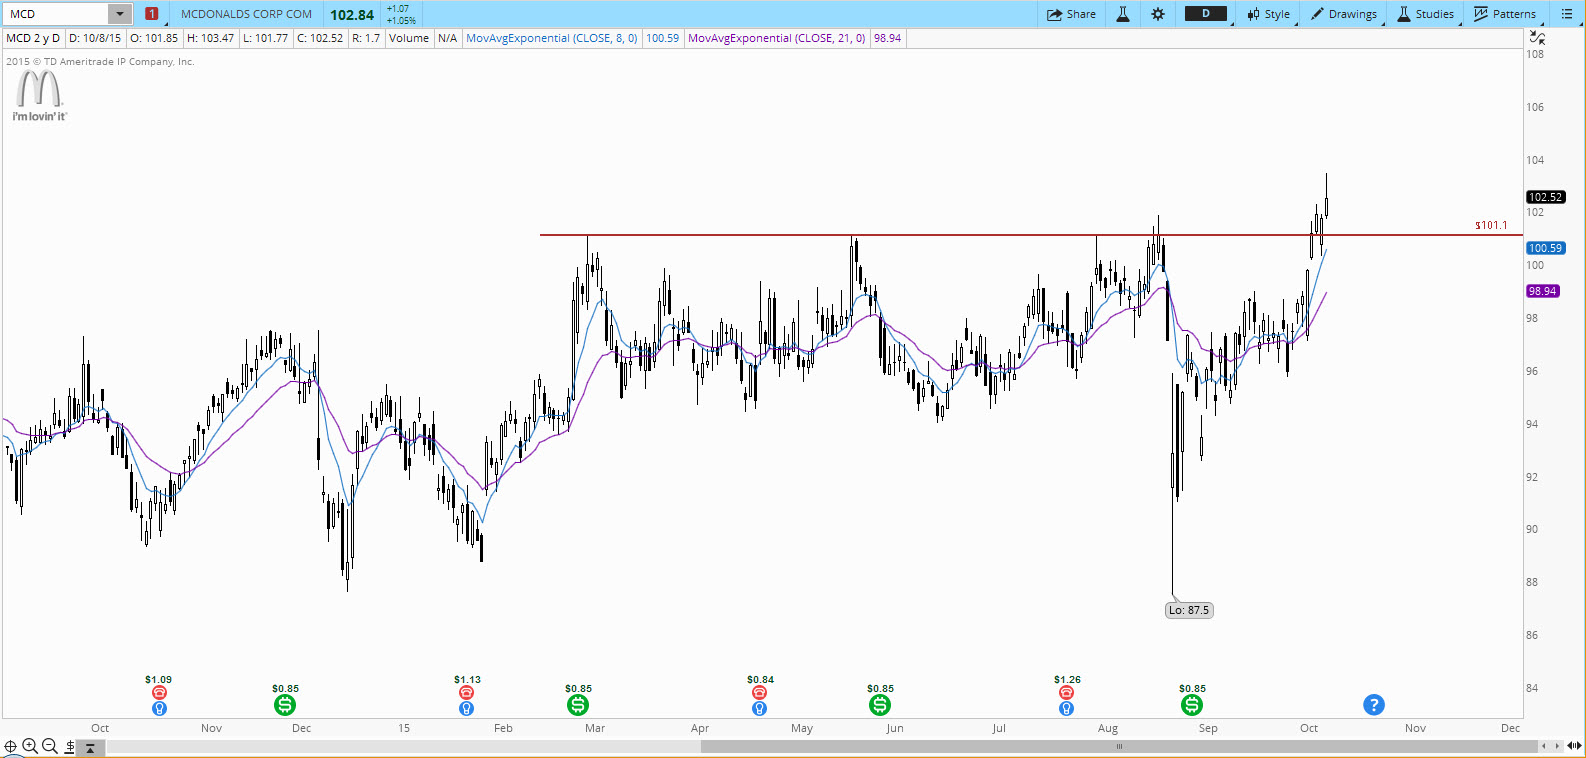Click the MCD 2 y D chart label
1586x758 pixels.
click(x=33, y=38)
